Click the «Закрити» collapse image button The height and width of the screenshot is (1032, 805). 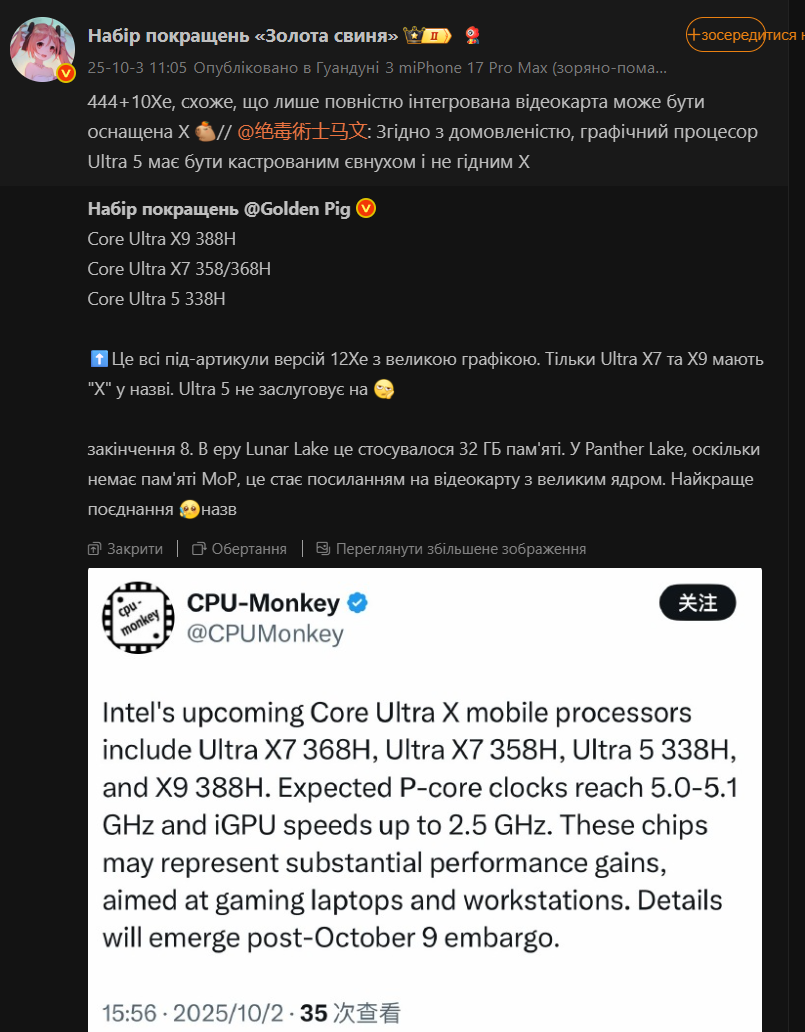pyautogui.click(x=134, y=549)
